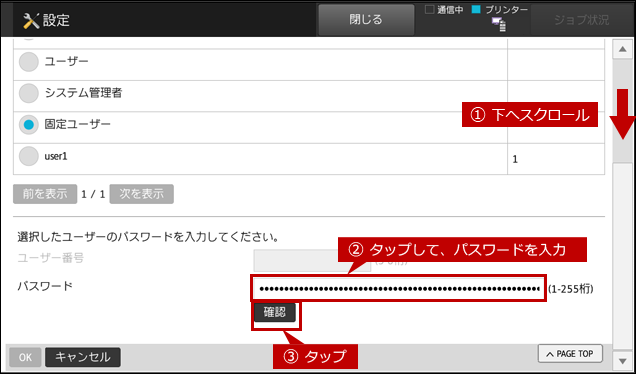The width and height of the screenshot is (636, 374).
Task: Open the ジョブ状況 job status
Action: pos(581,19)
